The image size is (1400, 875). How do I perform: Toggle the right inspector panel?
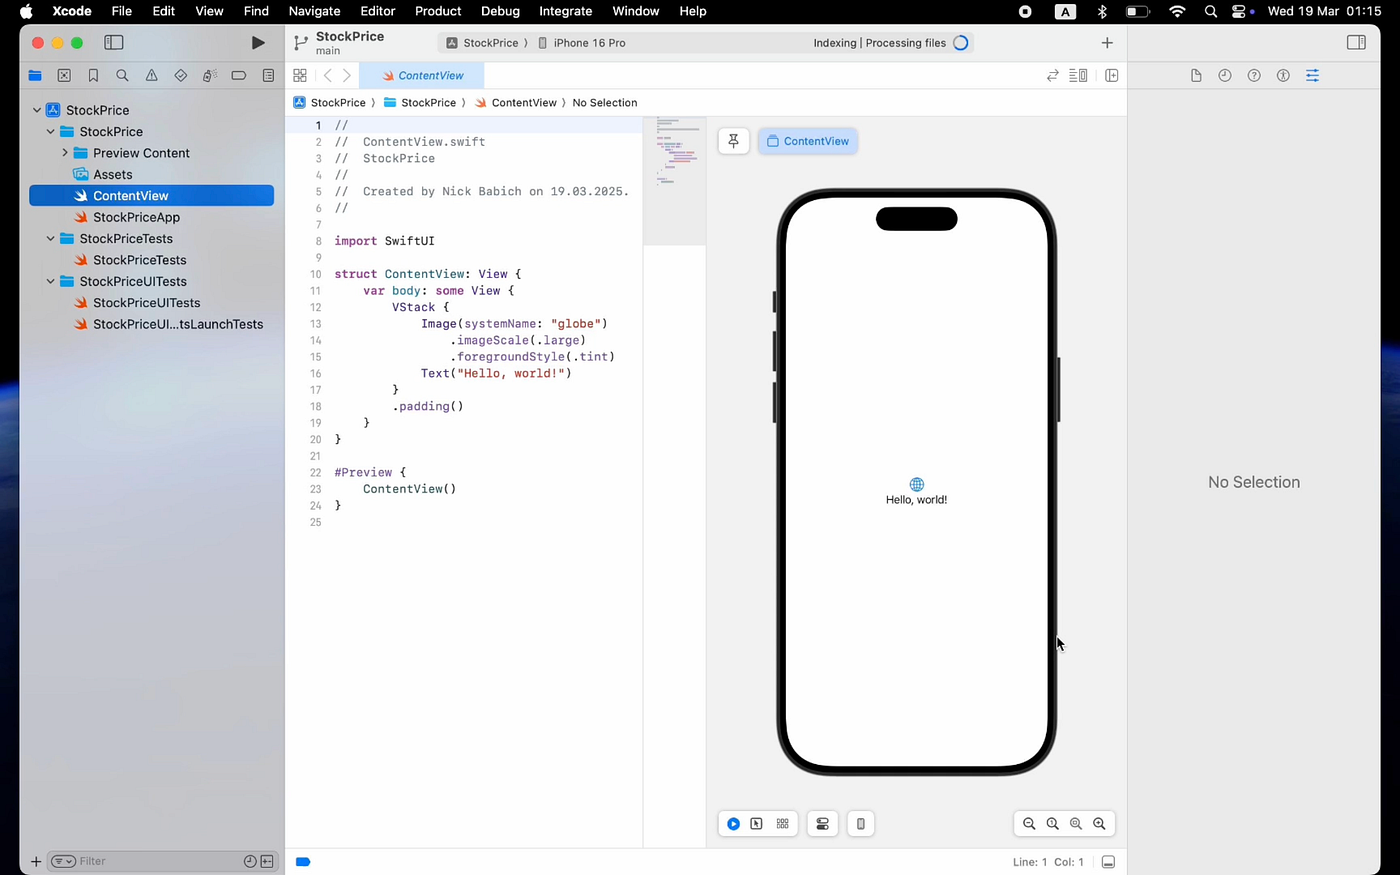(x=1356, y=43)
